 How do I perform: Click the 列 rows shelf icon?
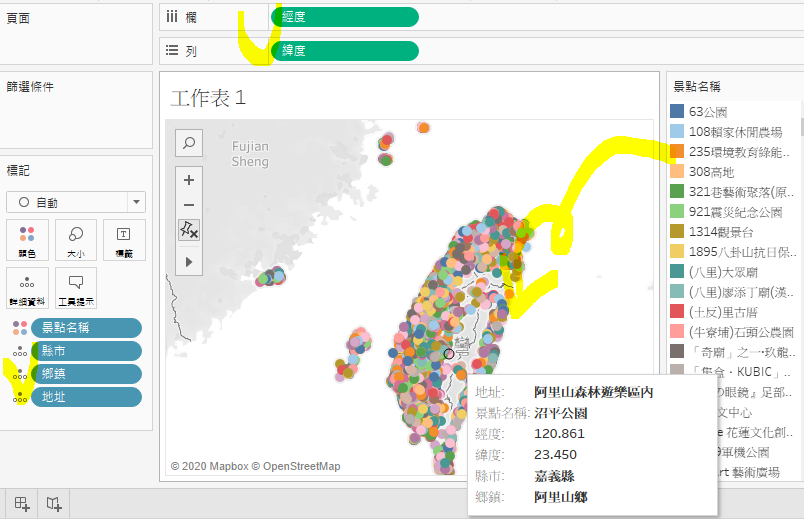coord(172,50)
